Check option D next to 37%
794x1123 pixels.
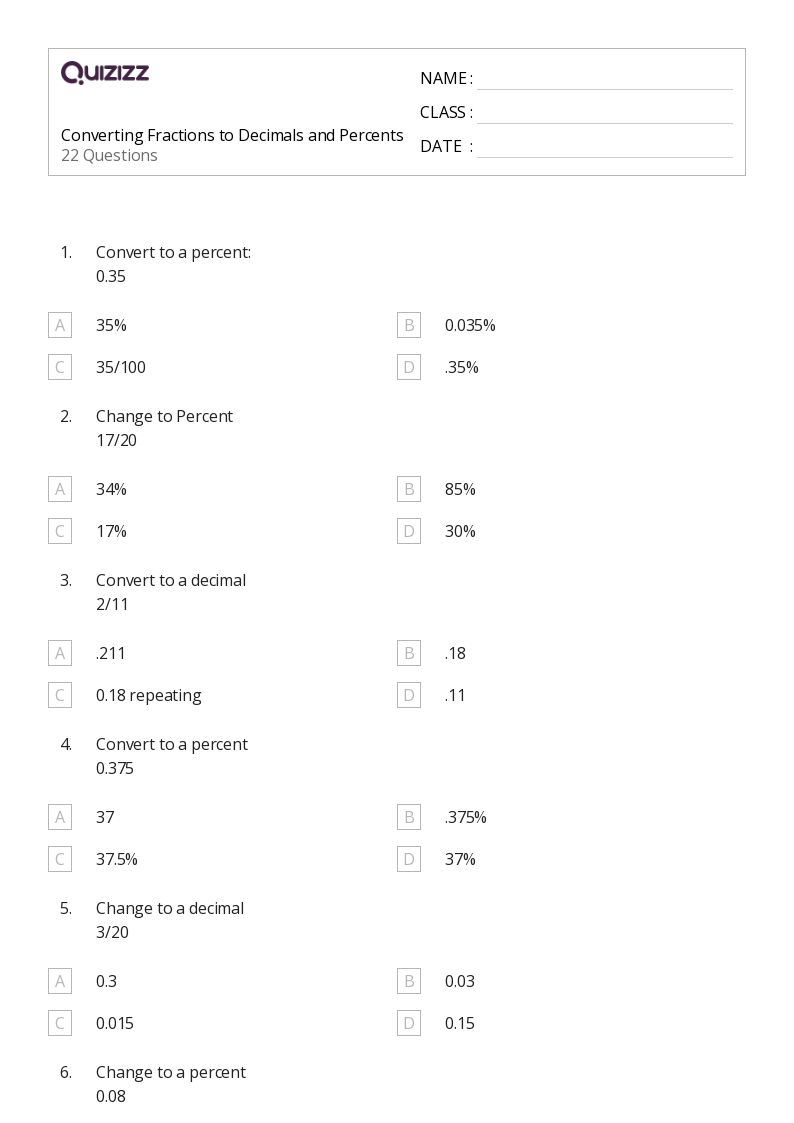coord(408,859)
